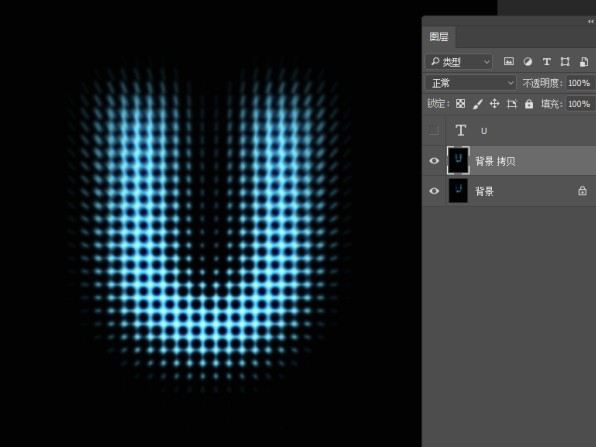Screen dimensions: 596x447
Task: Filter layers by shape icon
Action: click(565, 62)
